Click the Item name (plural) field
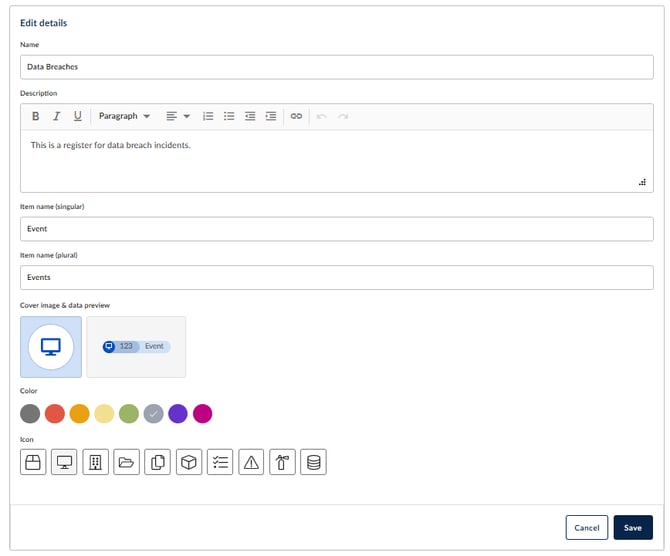The height and width of the screenshot is (556, 670). pos(337,277)
